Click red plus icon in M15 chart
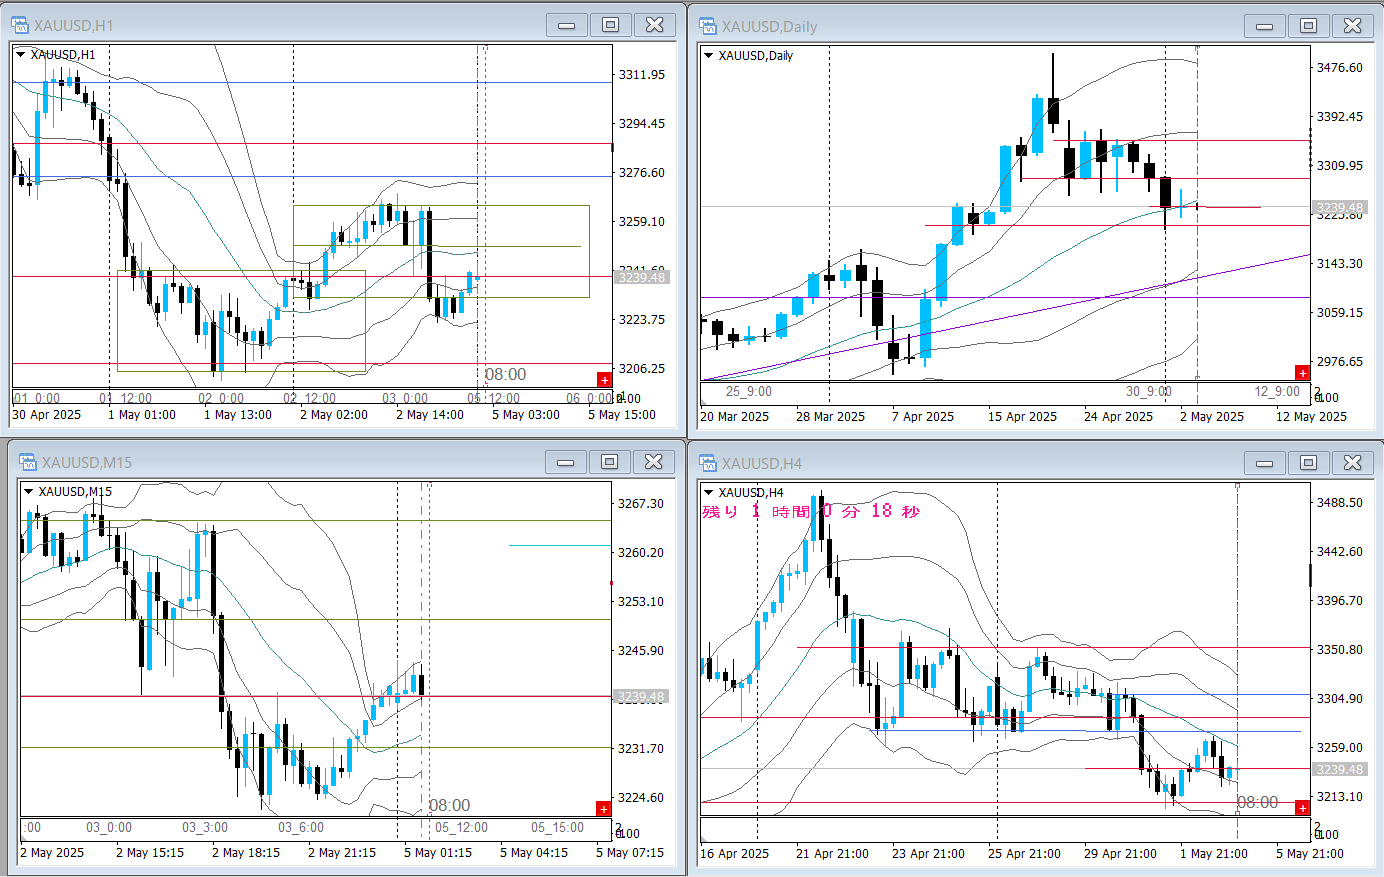 pos(603,808)
